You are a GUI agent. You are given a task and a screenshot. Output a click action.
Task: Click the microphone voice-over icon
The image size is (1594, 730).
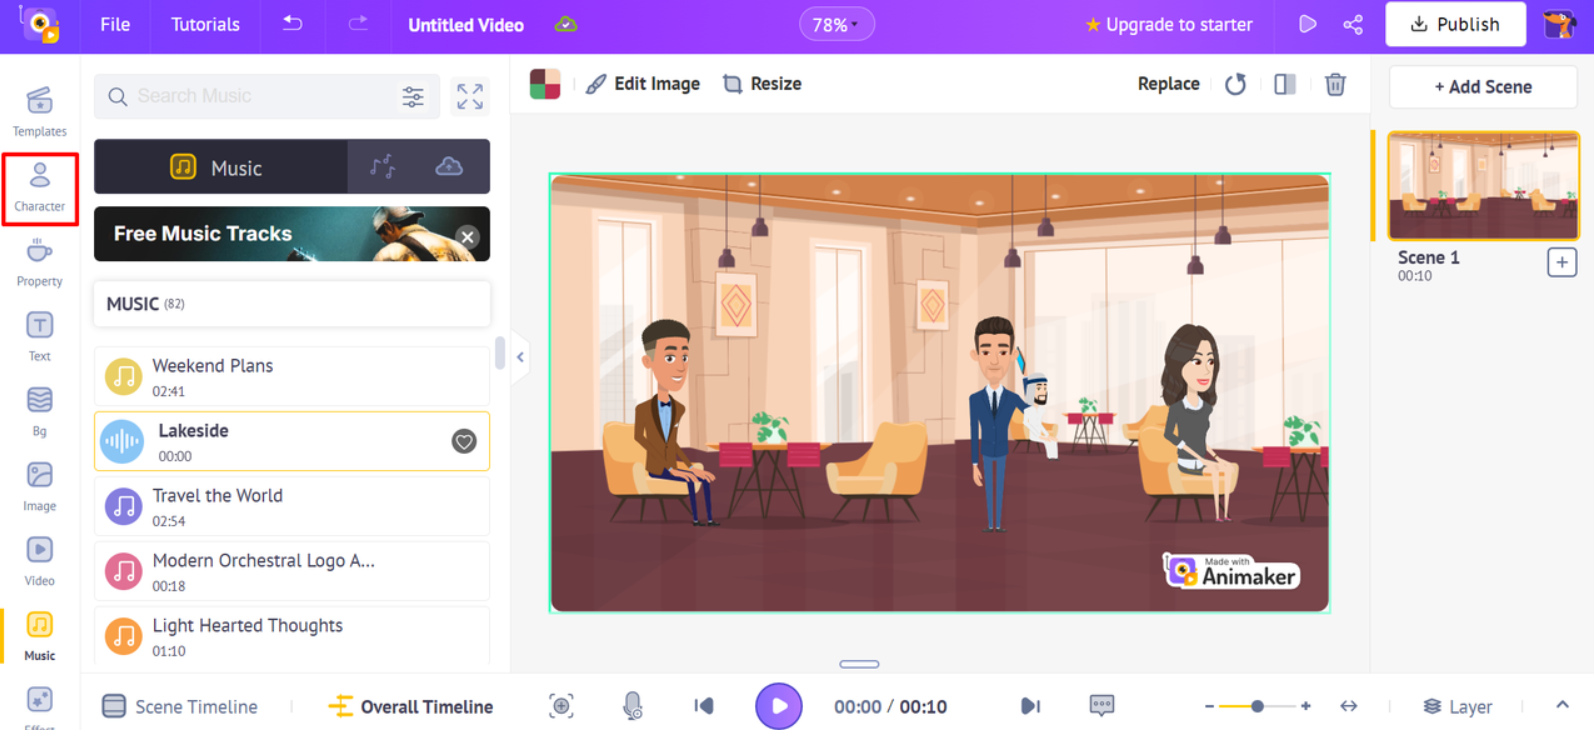tap(632, 706)
